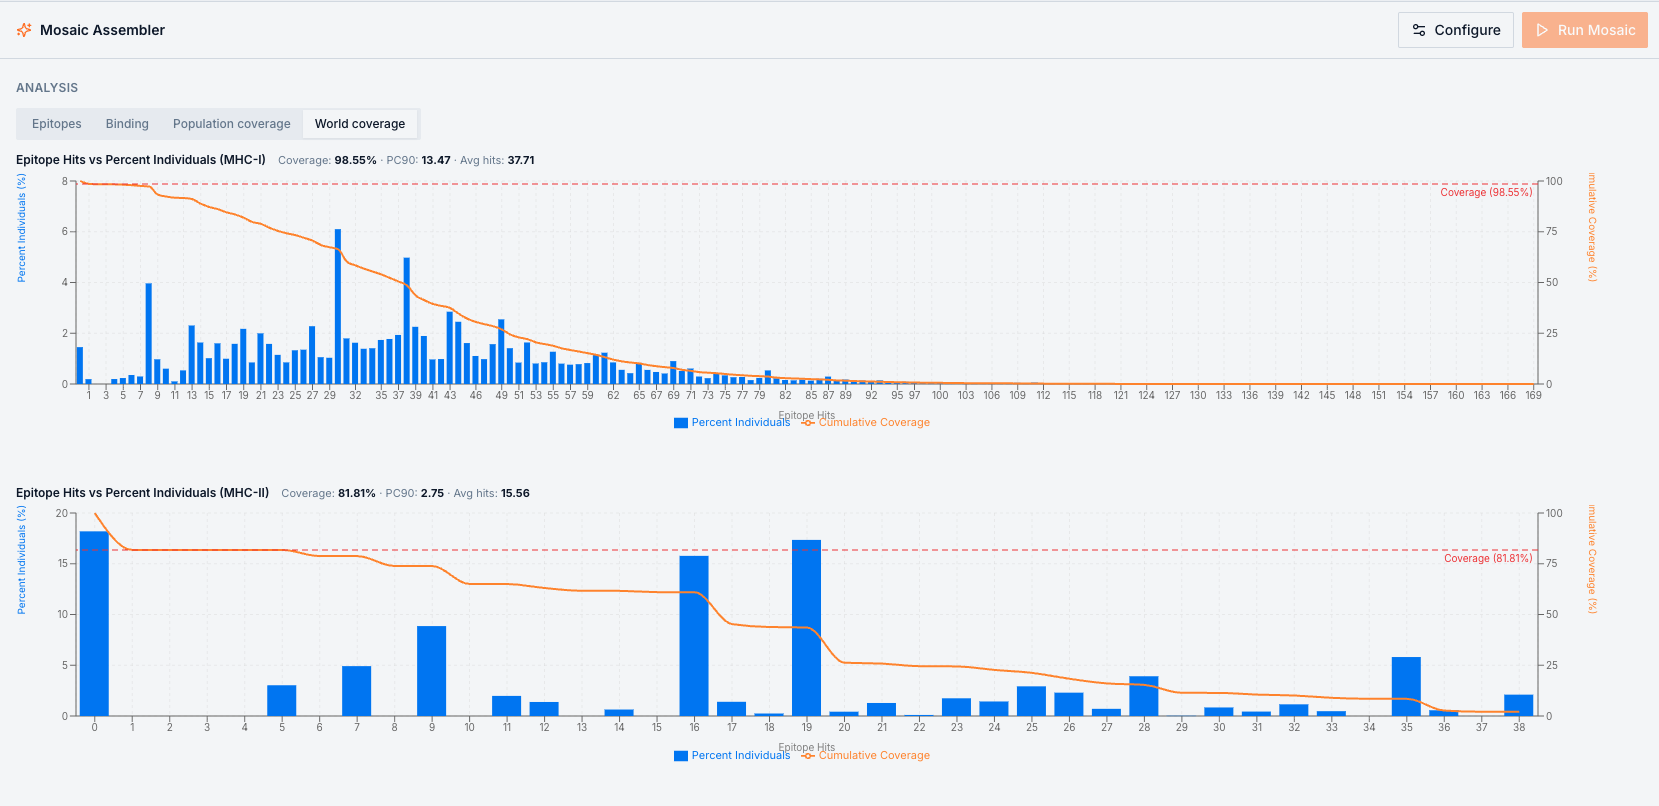Image resolution: width=1659 pixels, height=806 pixels.
Task: Click the MHC-II bar at epitope hit 35
Action: [1406, 686]
